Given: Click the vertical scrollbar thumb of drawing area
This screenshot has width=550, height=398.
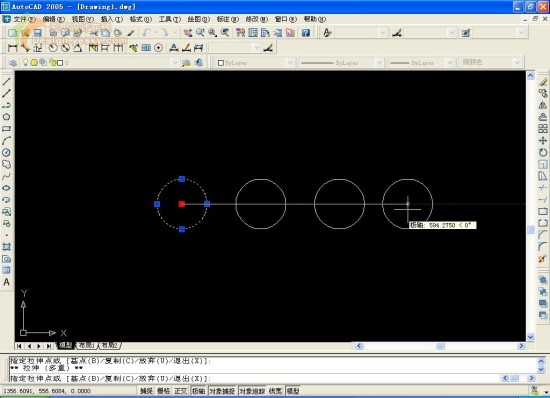Looking at the screenshot, I should pyautogui.click(x=531, y=229).
